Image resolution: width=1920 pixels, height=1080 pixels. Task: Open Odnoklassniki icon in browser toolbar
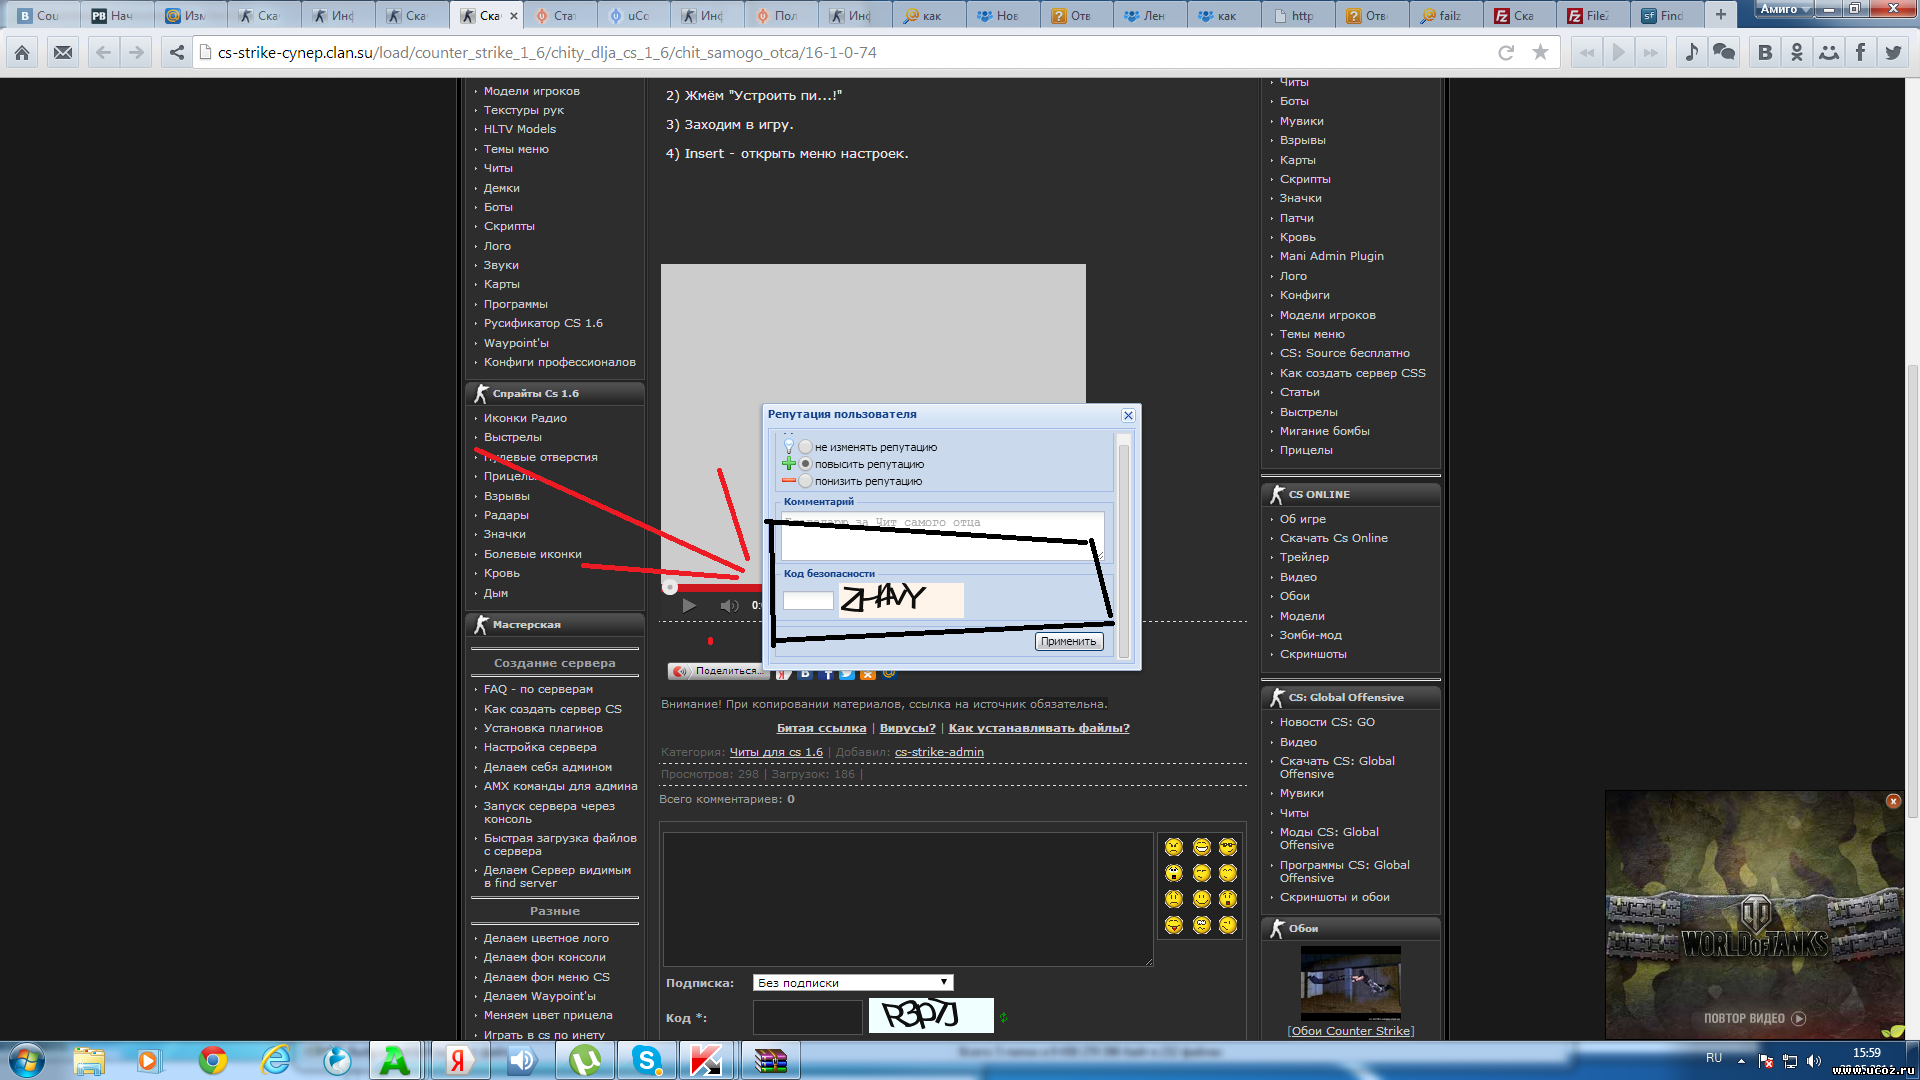point(1797,52)
